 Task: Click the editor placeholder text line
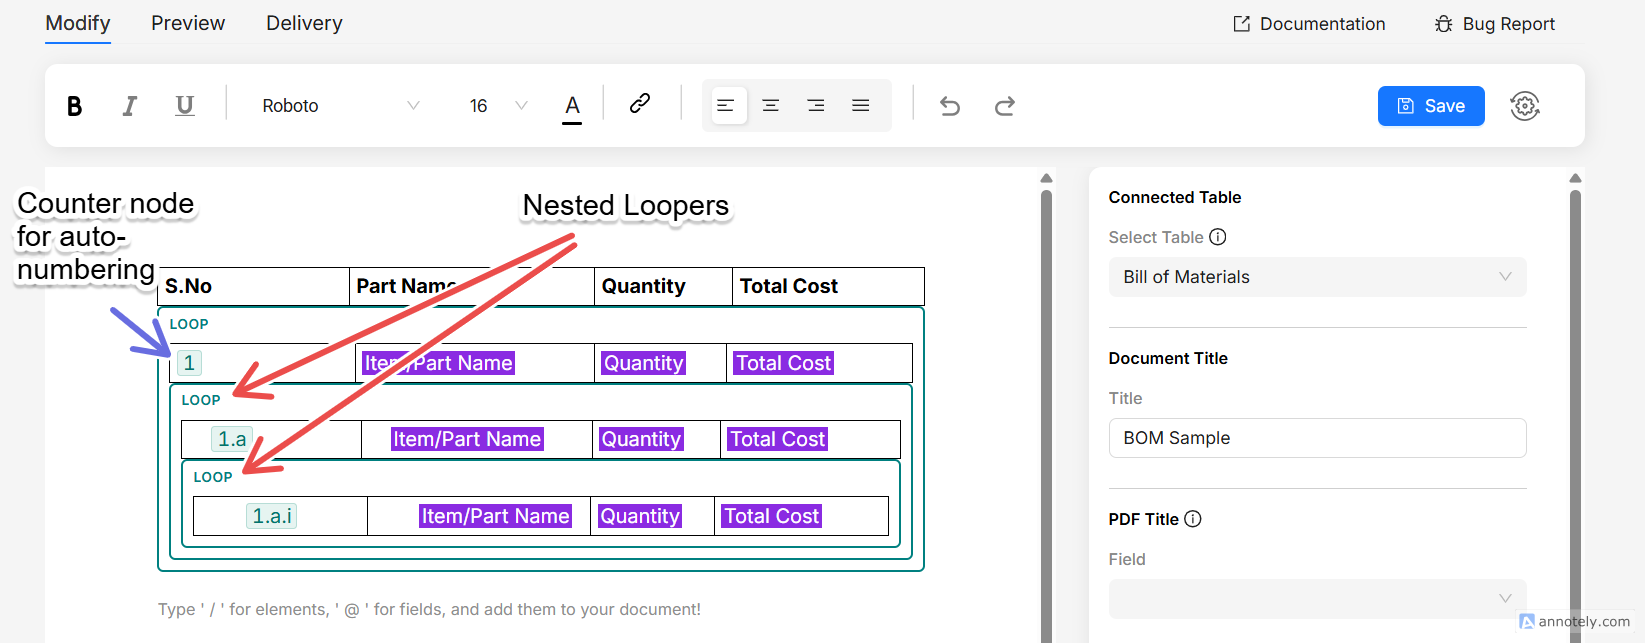[429, 609]
